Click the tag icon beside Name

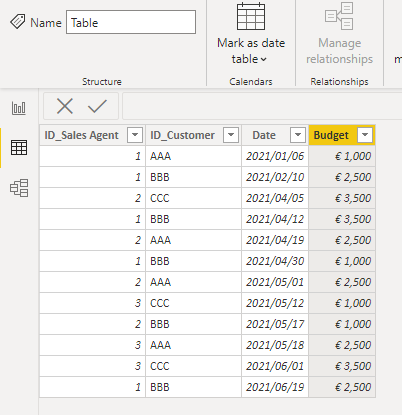pyautogui.click(x=18, y=22)
